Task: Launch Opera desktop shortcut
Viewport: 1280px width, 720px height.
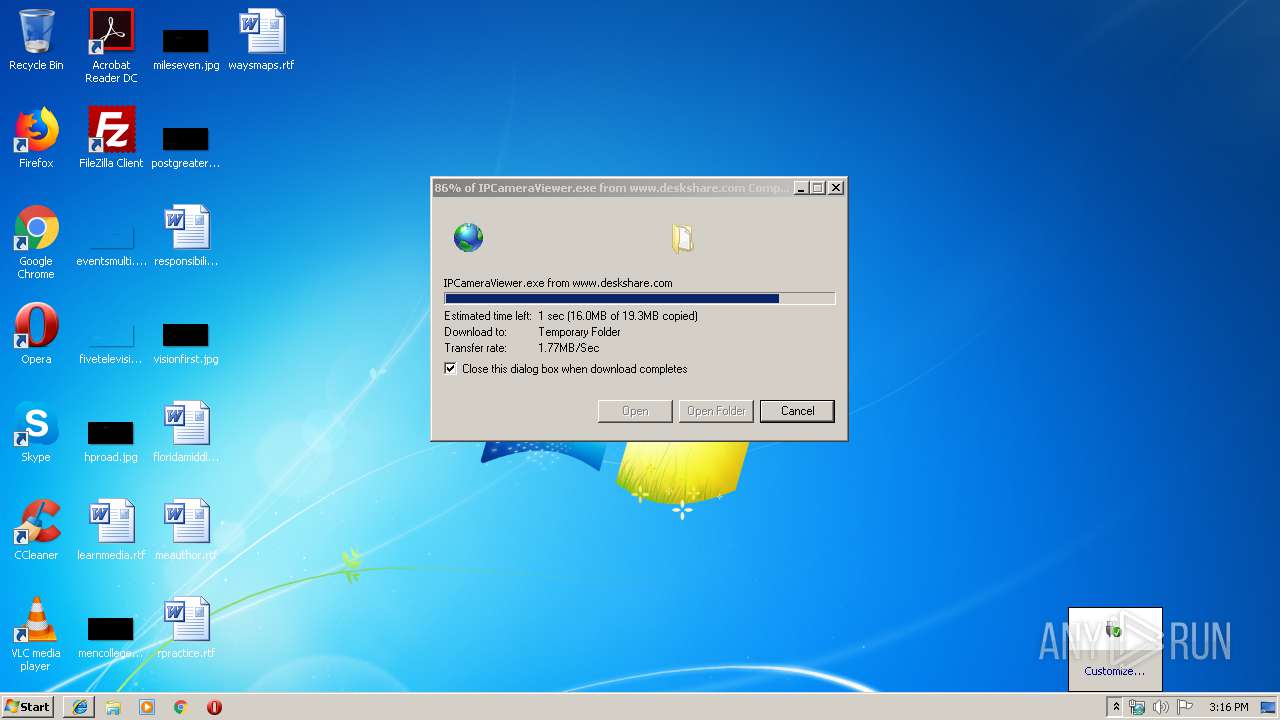Action: coord(36,334)
